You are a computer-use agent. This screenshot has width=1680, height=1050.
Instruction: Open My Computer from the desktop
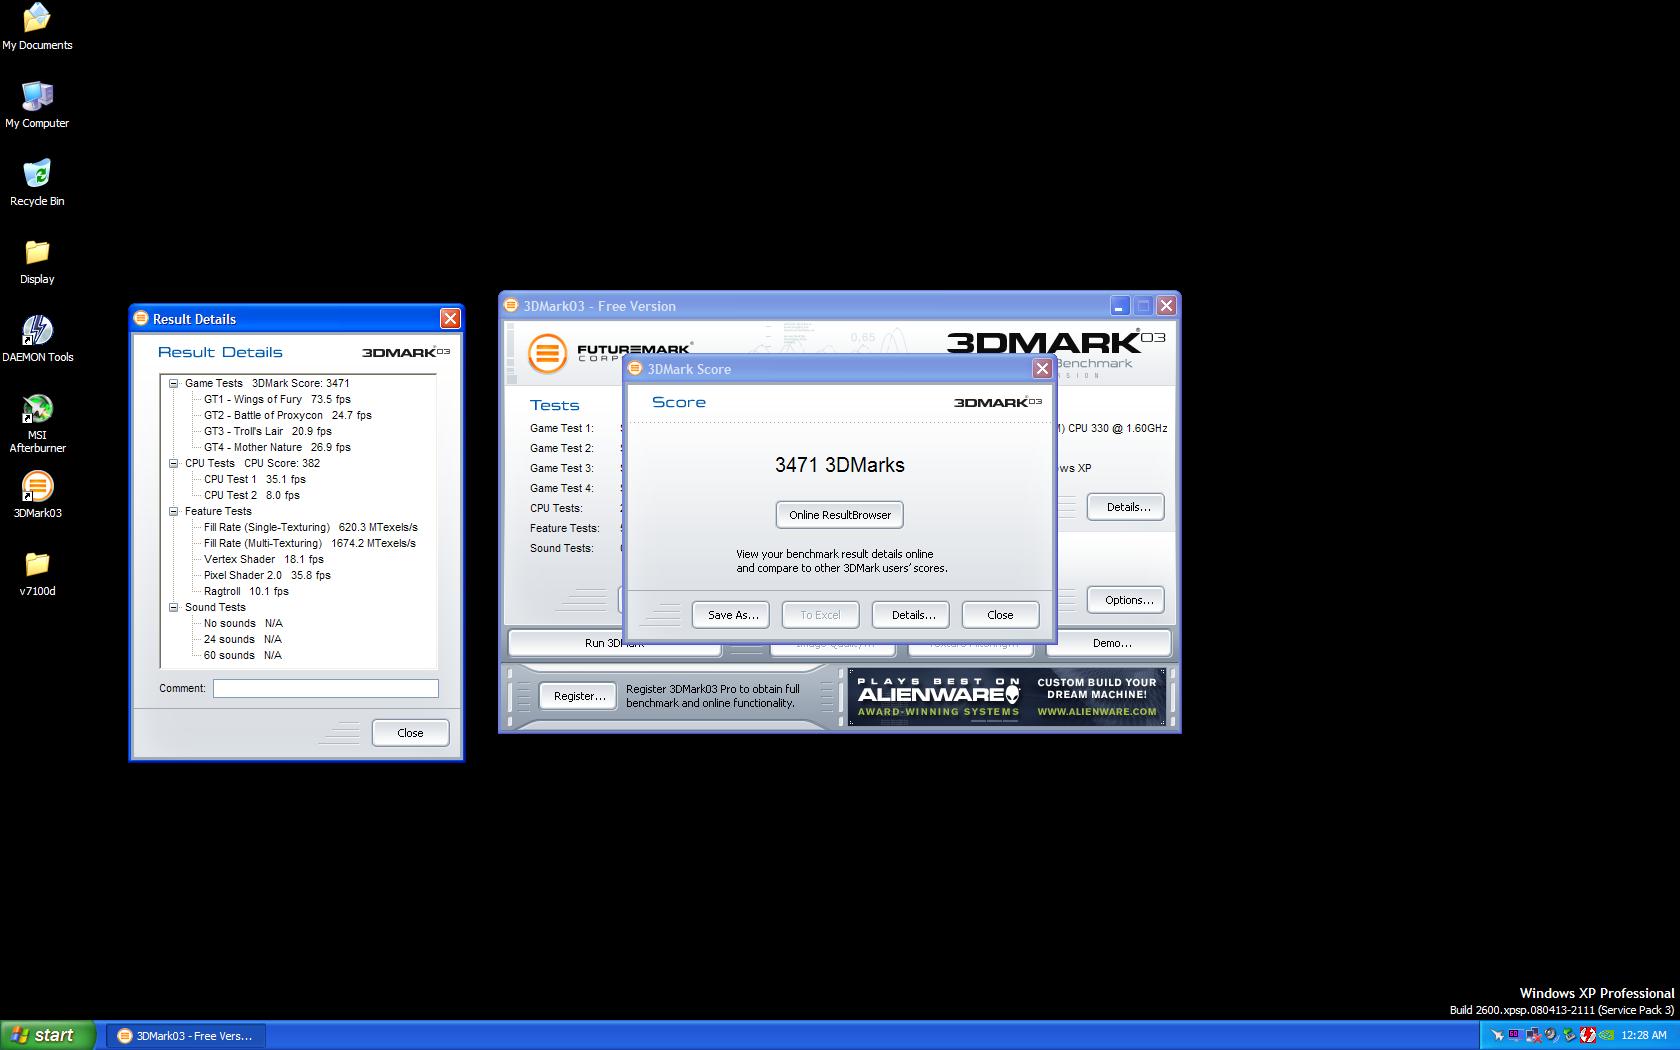point(37,98)
